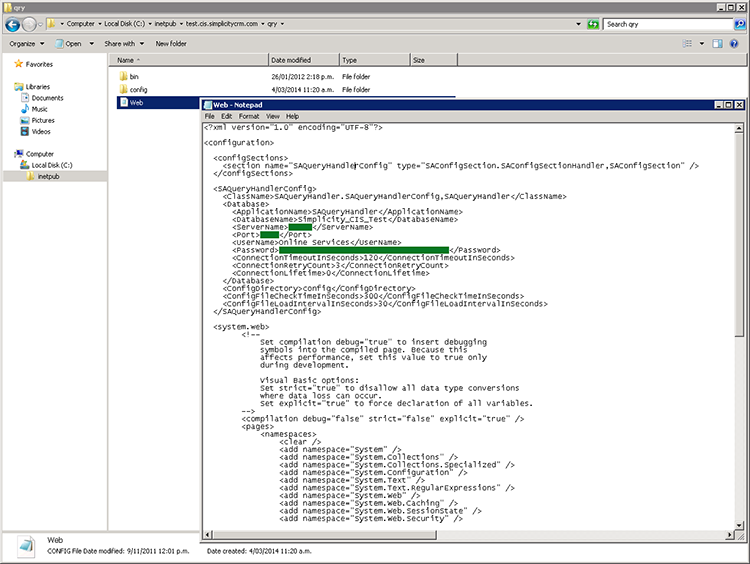Screen dimensions: 750x564
Task: Click the Web file name in list
Action: click(136, 102)
